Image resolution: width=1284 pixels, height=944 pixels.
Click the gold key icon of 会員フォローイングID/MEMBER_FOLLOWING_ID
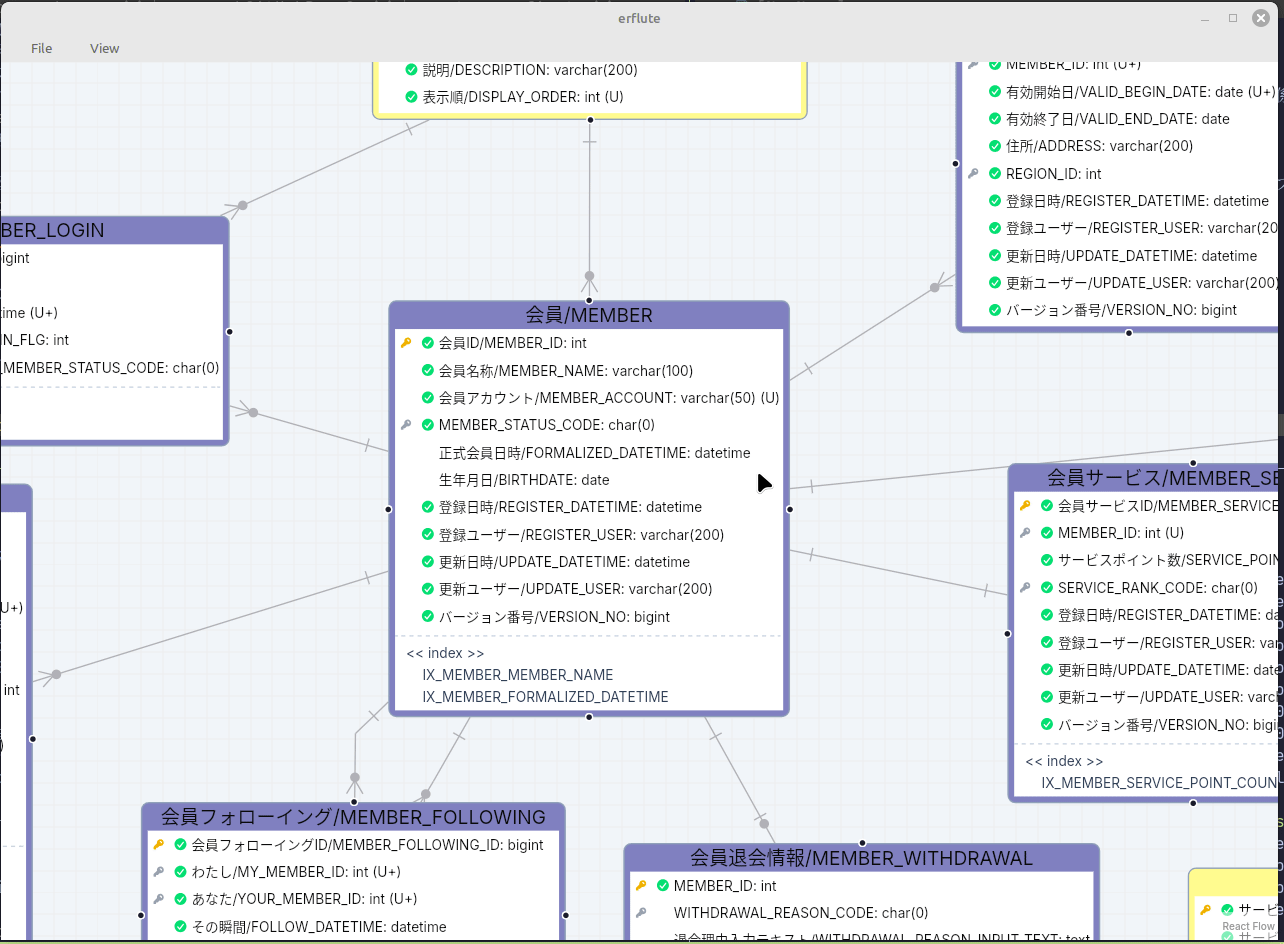pos(158,845)
